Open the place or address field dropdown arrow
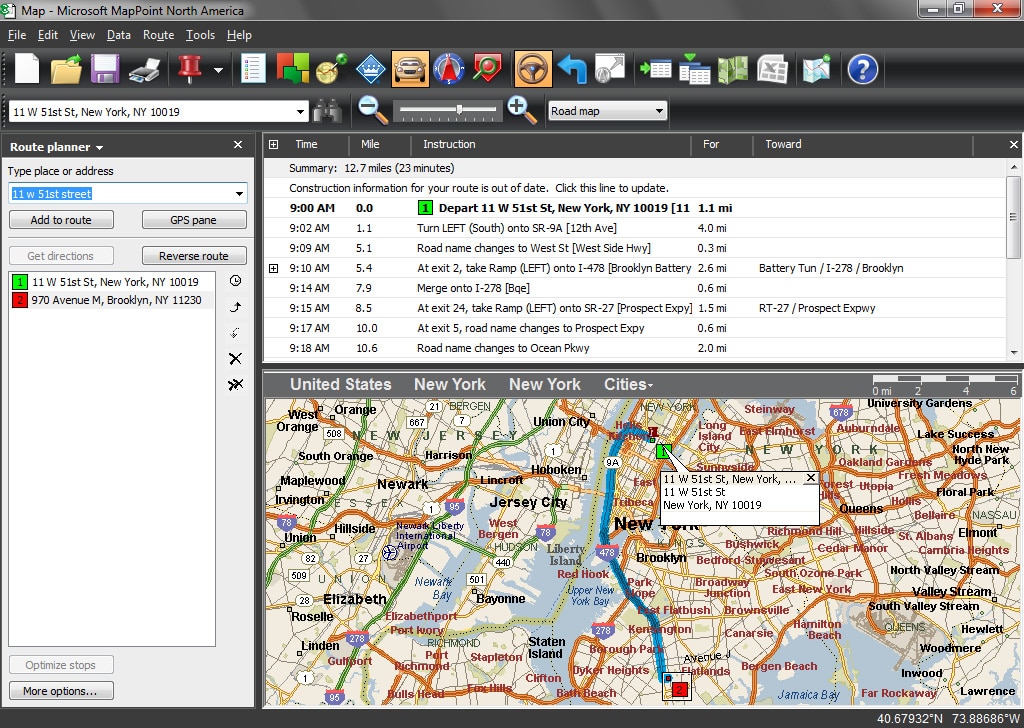 click(x=239, y=194)
